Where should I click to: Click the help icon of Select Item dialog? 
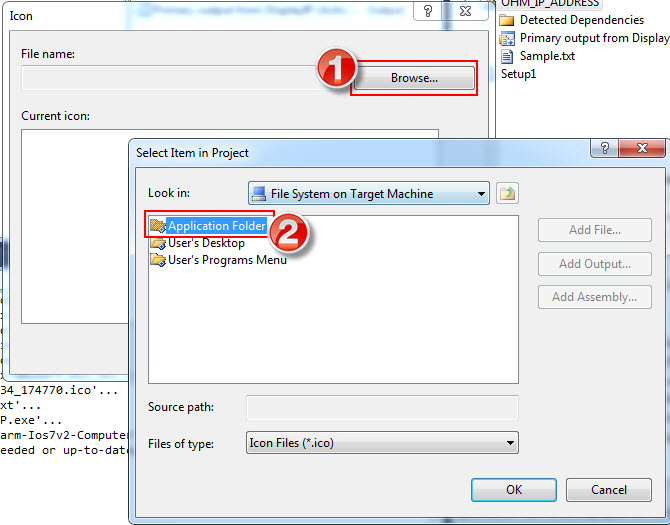(605, 148)
